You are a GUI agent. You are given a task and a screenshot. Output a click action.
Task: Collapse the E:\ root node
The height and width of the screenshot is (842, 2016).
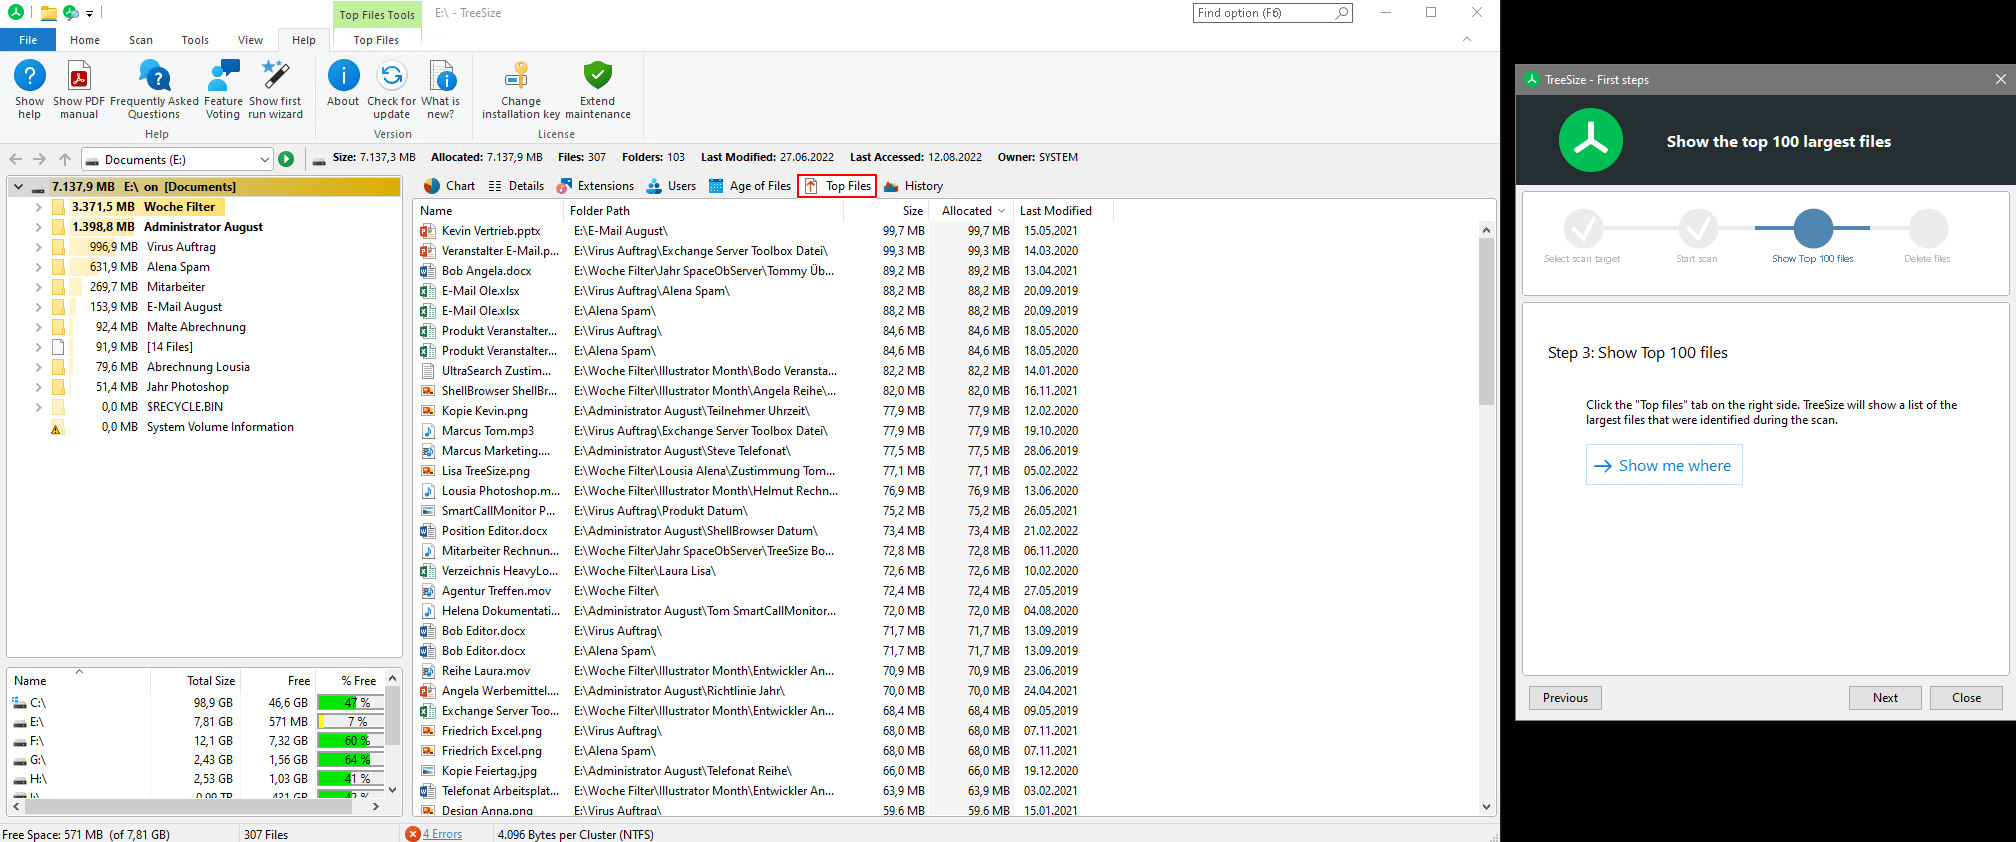[x=18, y=187]
